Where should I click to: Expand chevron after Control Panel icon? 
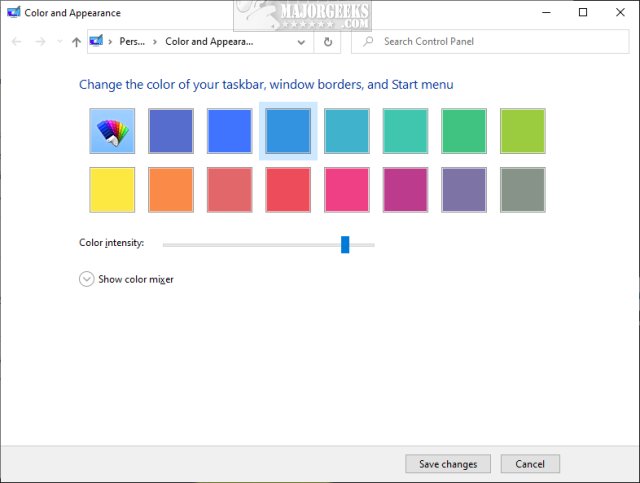[x=110, y=42]
